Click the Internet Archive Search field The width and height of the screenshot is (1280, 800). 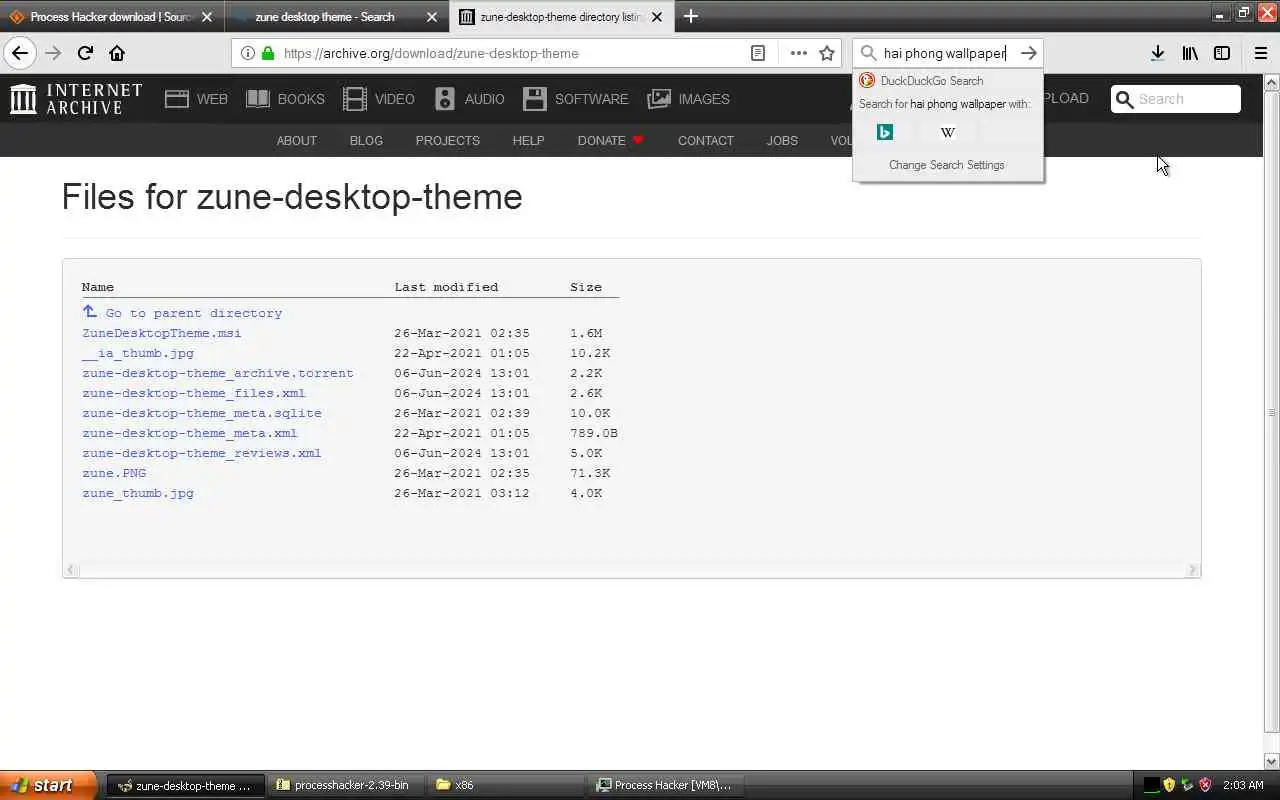coord(1176,99)
